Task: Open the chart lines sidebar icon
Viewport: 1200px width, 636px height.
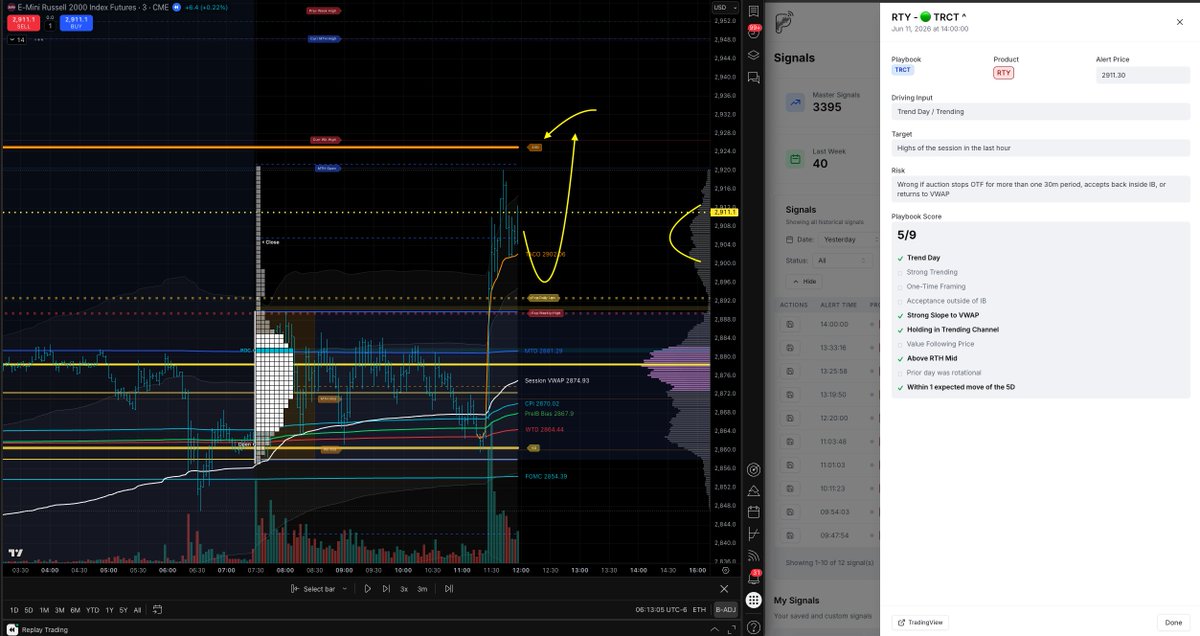Action: 753,534
